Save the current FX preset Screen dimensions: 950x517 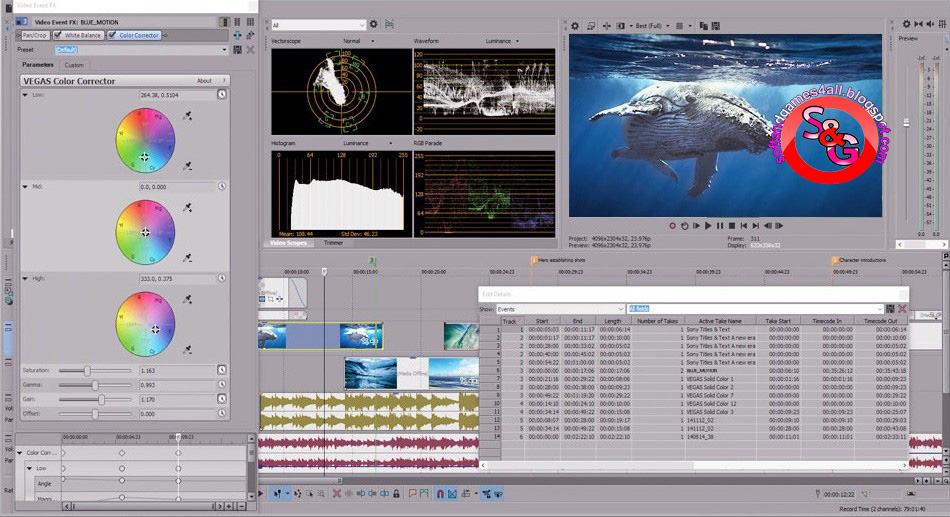(238, 50)
